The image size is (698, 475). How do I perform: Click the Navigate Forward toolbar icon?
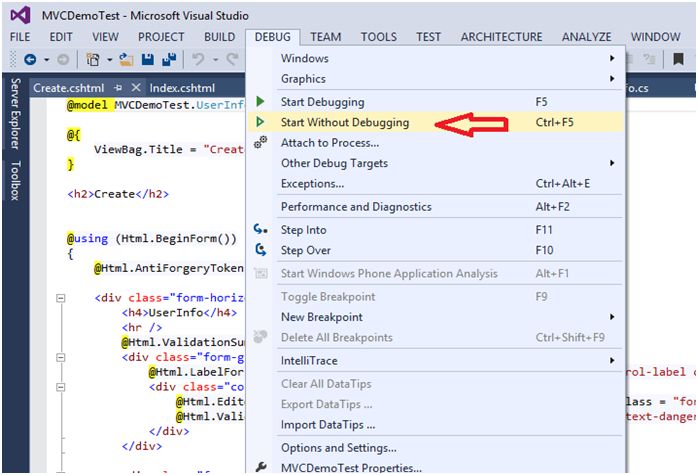[63, 59]
